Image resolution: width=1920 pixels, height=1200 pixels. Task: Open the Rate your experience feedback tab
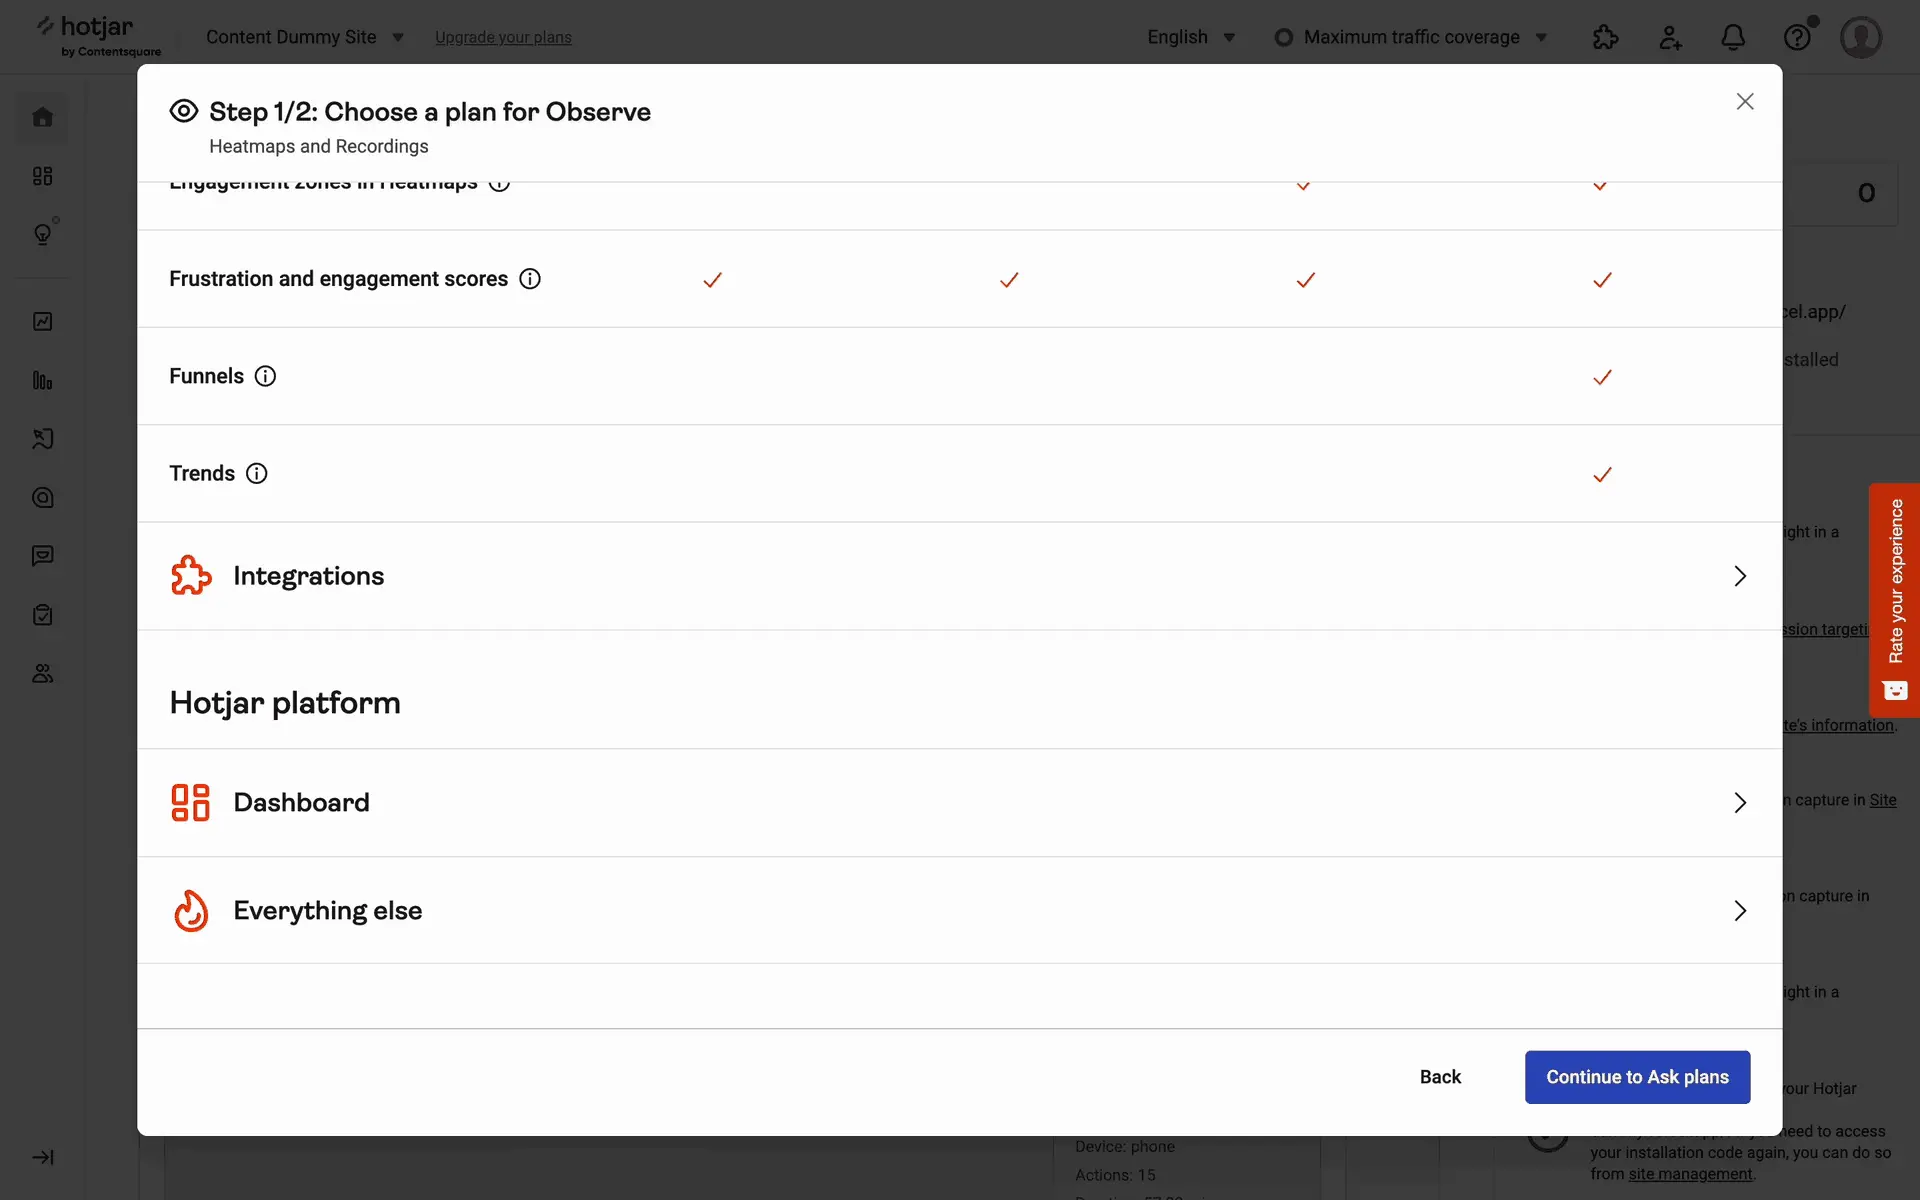click(x=1894, y=600)
